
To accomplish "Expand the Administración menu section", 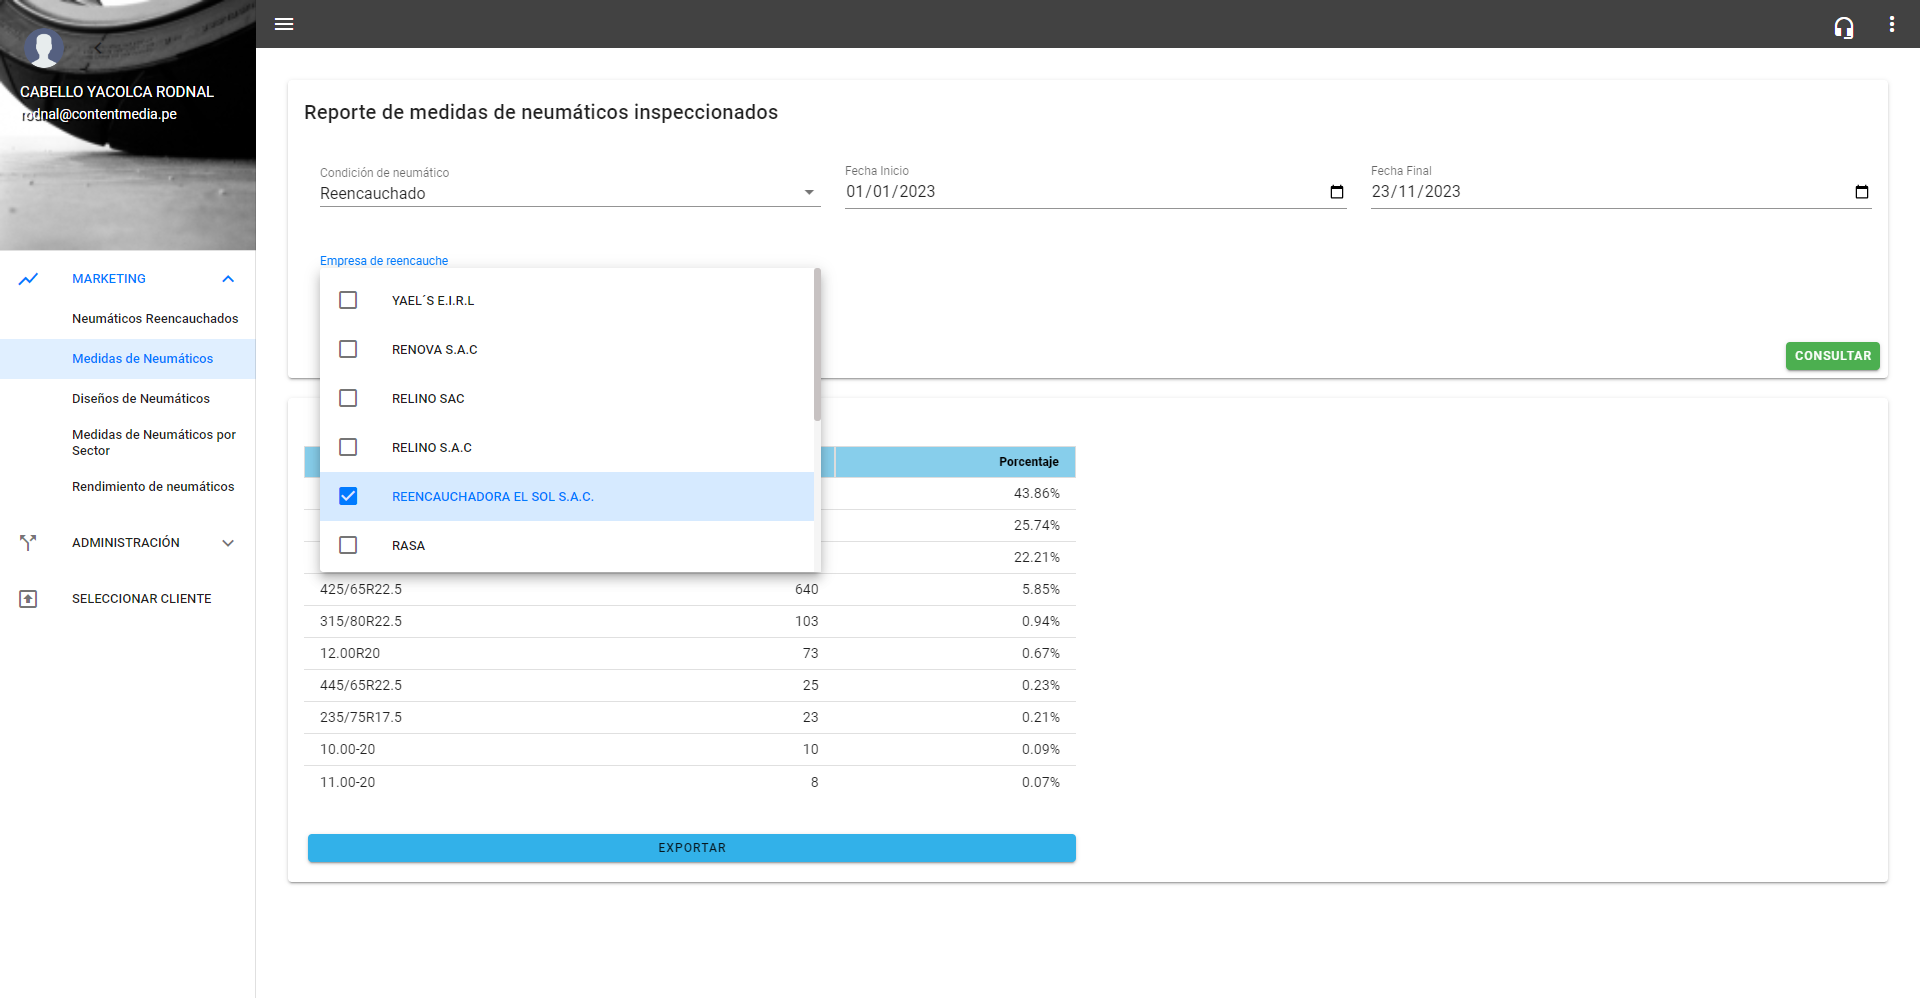I will click(228, 543).
